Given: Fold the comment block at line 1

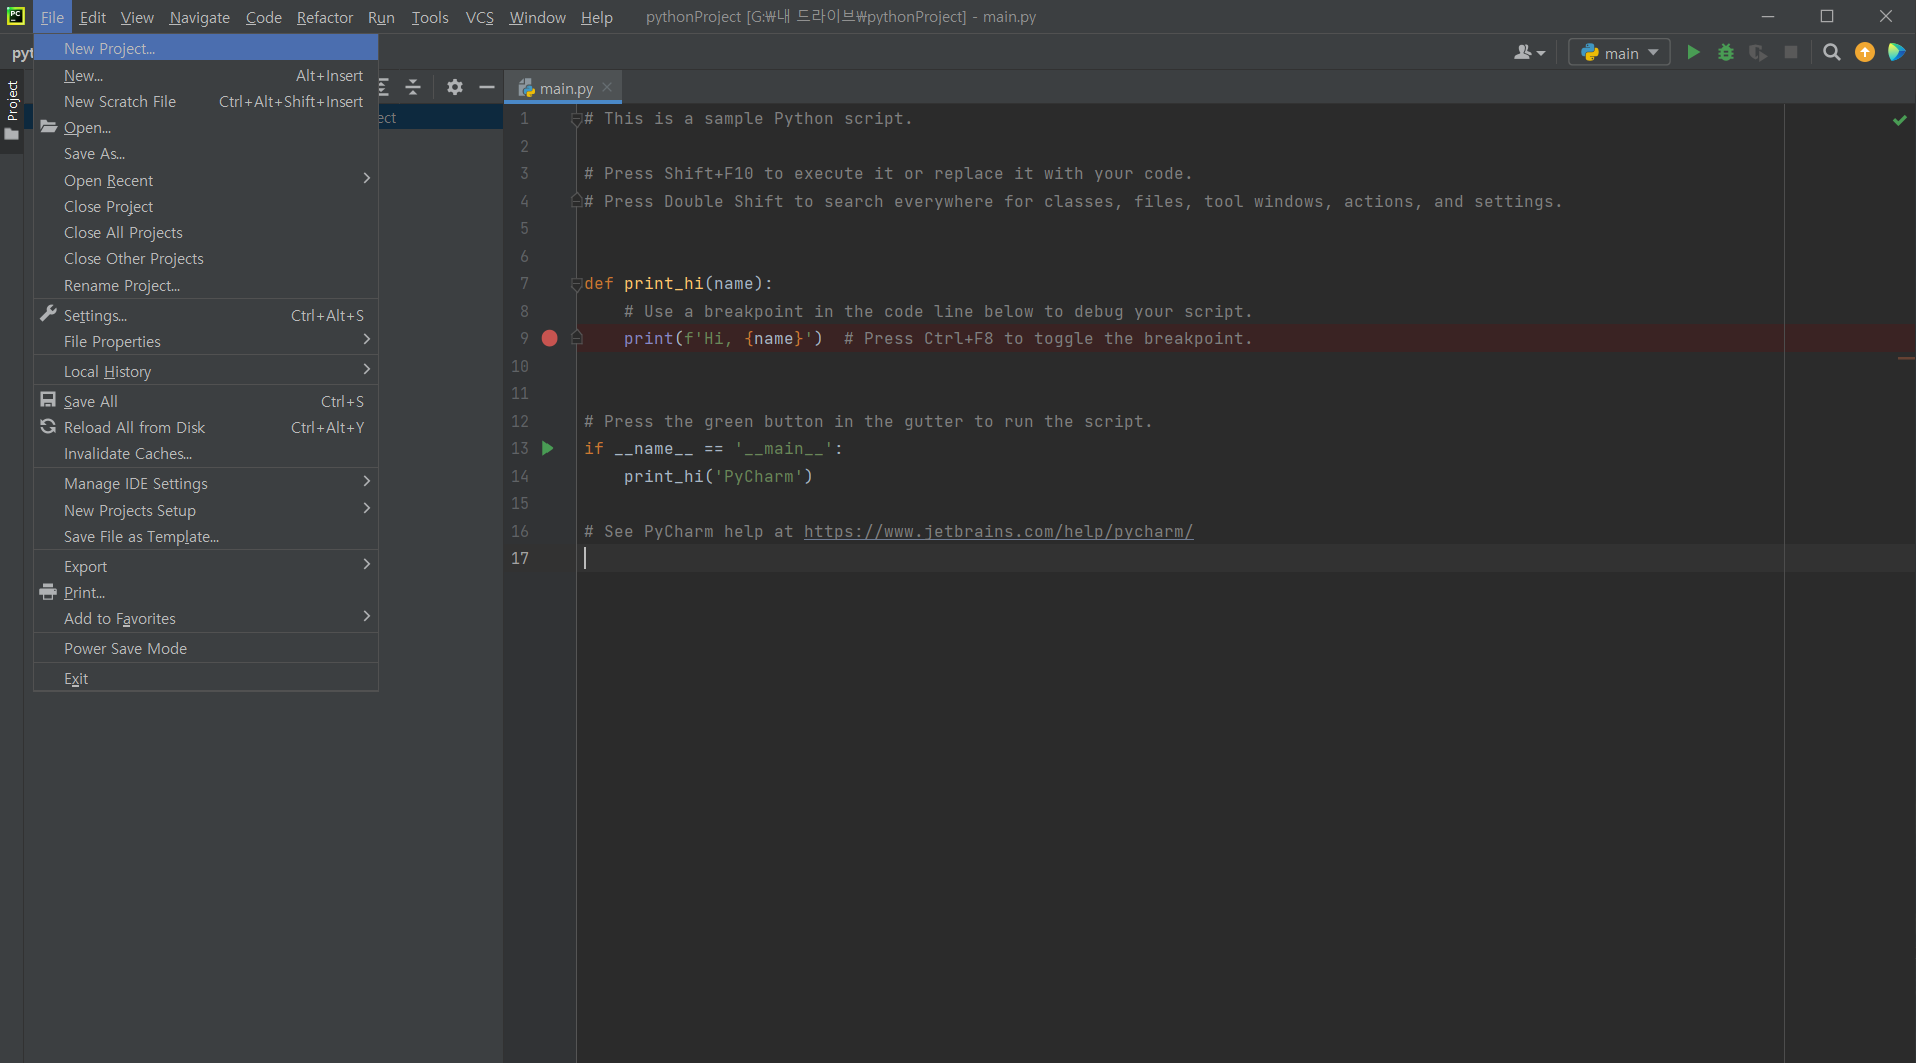Looking at the screenshot, I should point(576,119).
